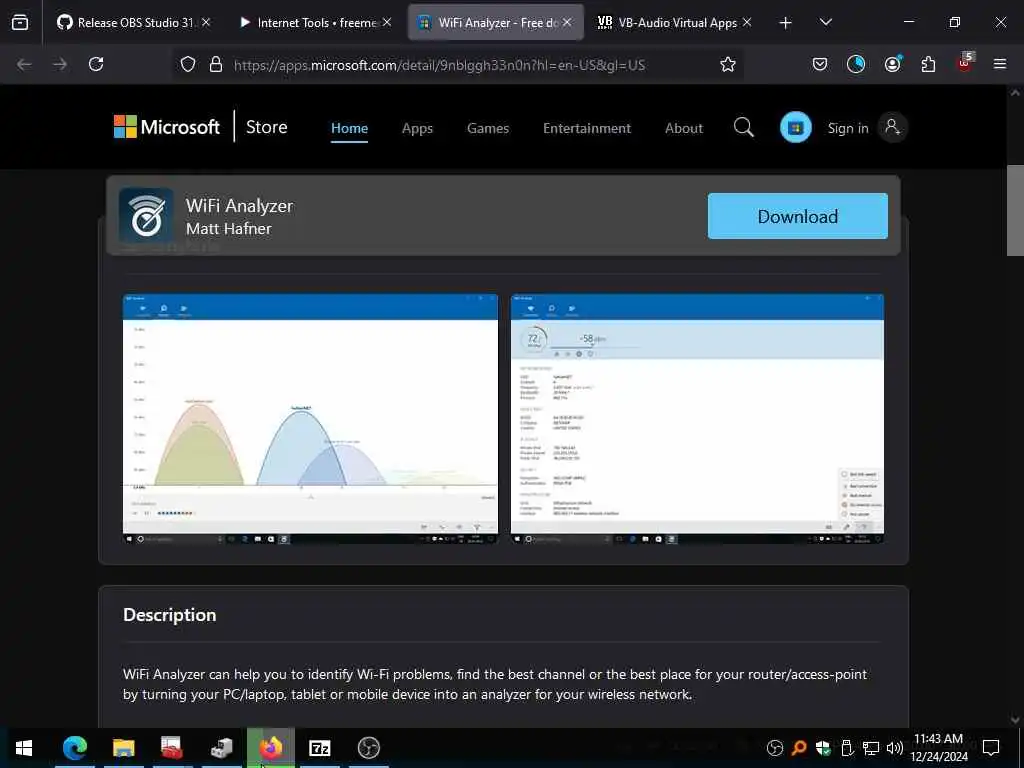The width and height of the screenshot is (1024, 768).
Task: Open Firefox View icon in tab bar
Action: (x=20, y=22)
